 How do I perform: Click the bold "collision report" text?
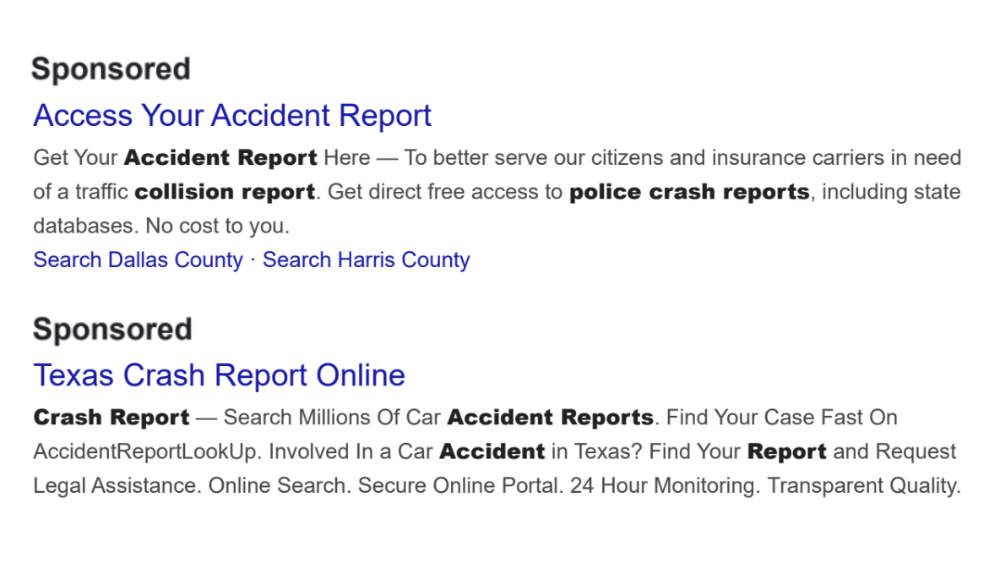pos(225,192)
